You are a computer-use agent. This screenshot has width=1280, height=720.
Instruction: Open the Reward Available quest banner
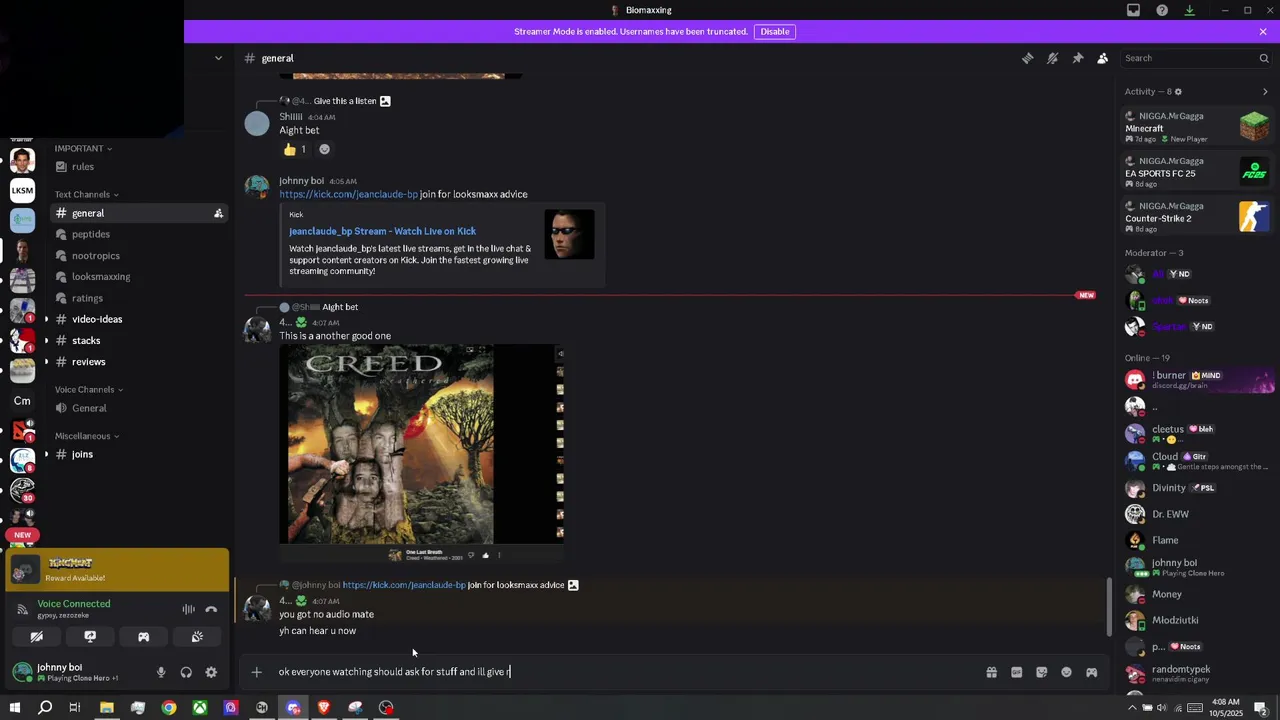point(118,569)
